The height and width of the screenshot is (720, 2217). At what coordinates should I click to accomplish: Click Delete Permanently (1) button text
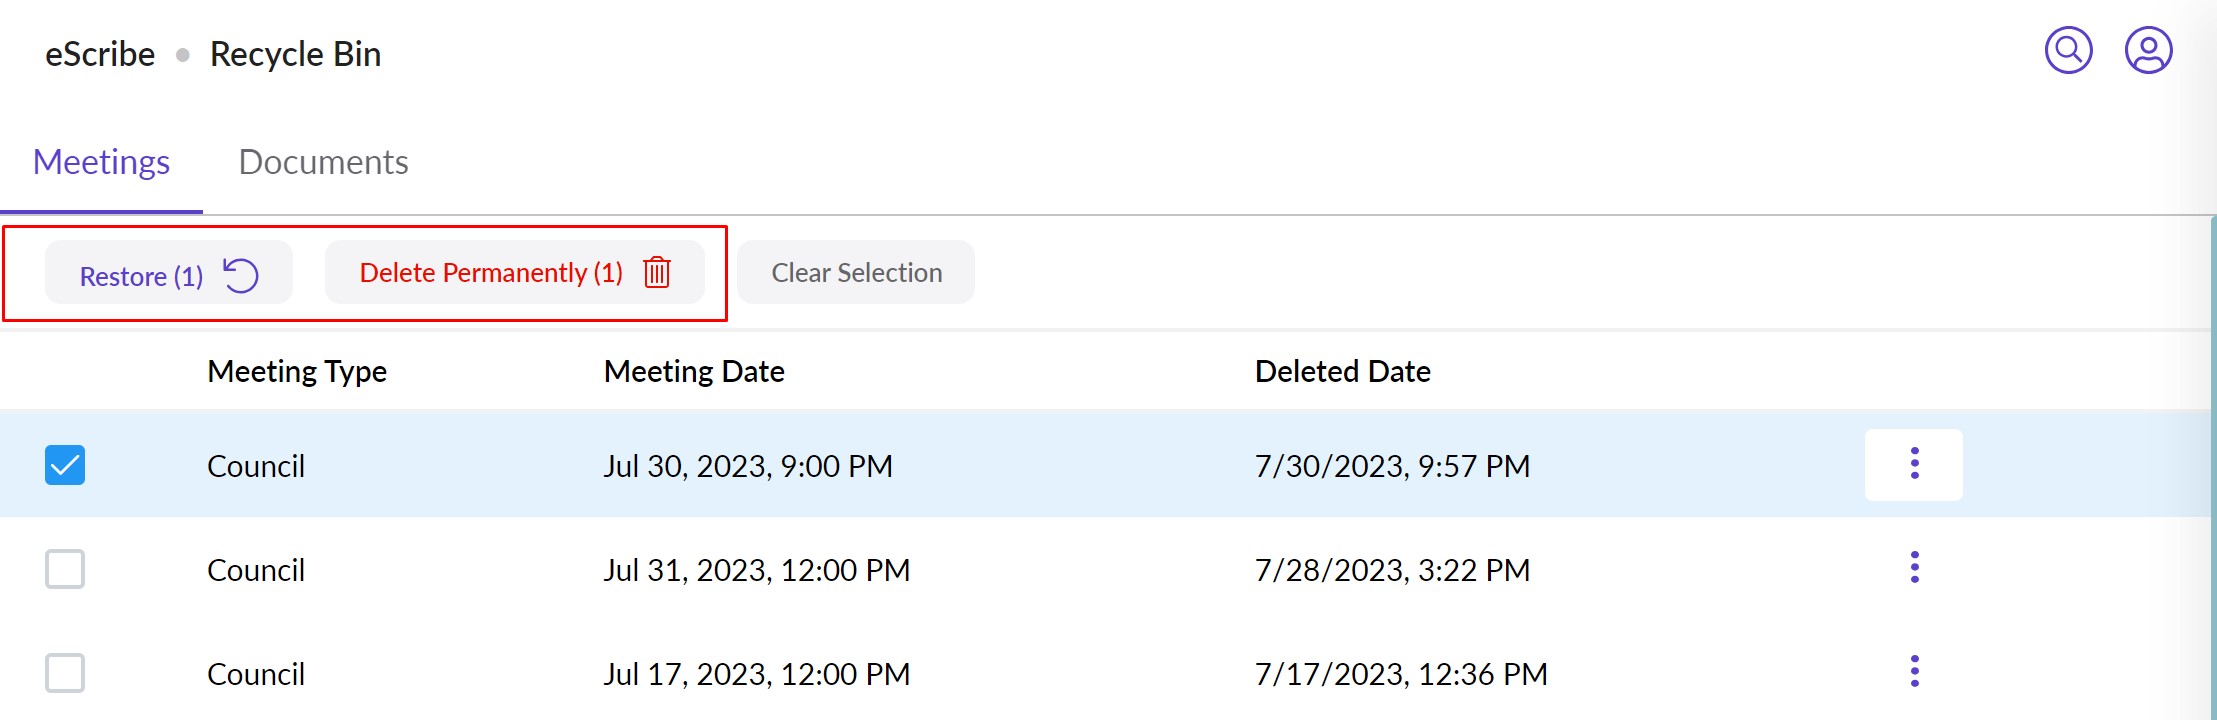tap(491, 273)
